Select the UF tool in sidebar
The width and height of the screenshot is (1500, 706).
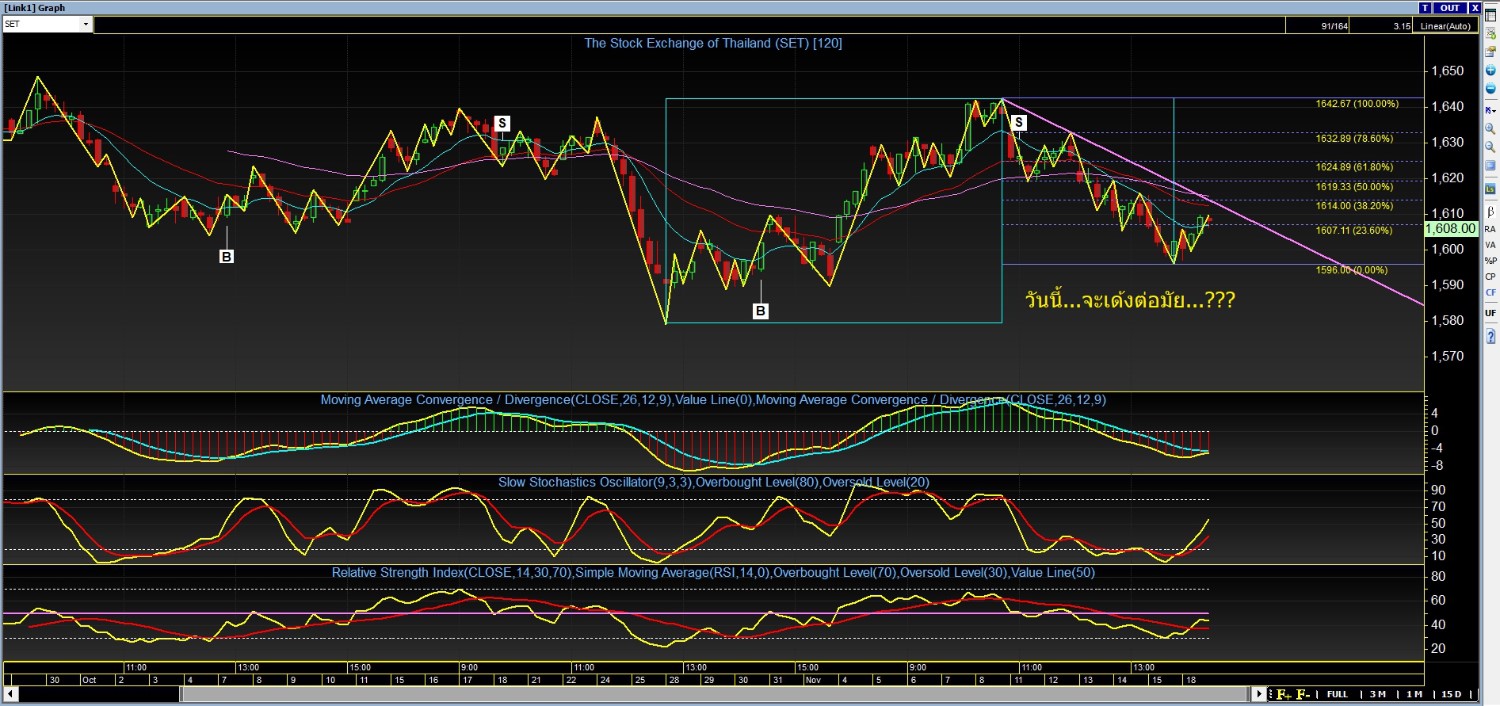click(x=1490, y=313)
